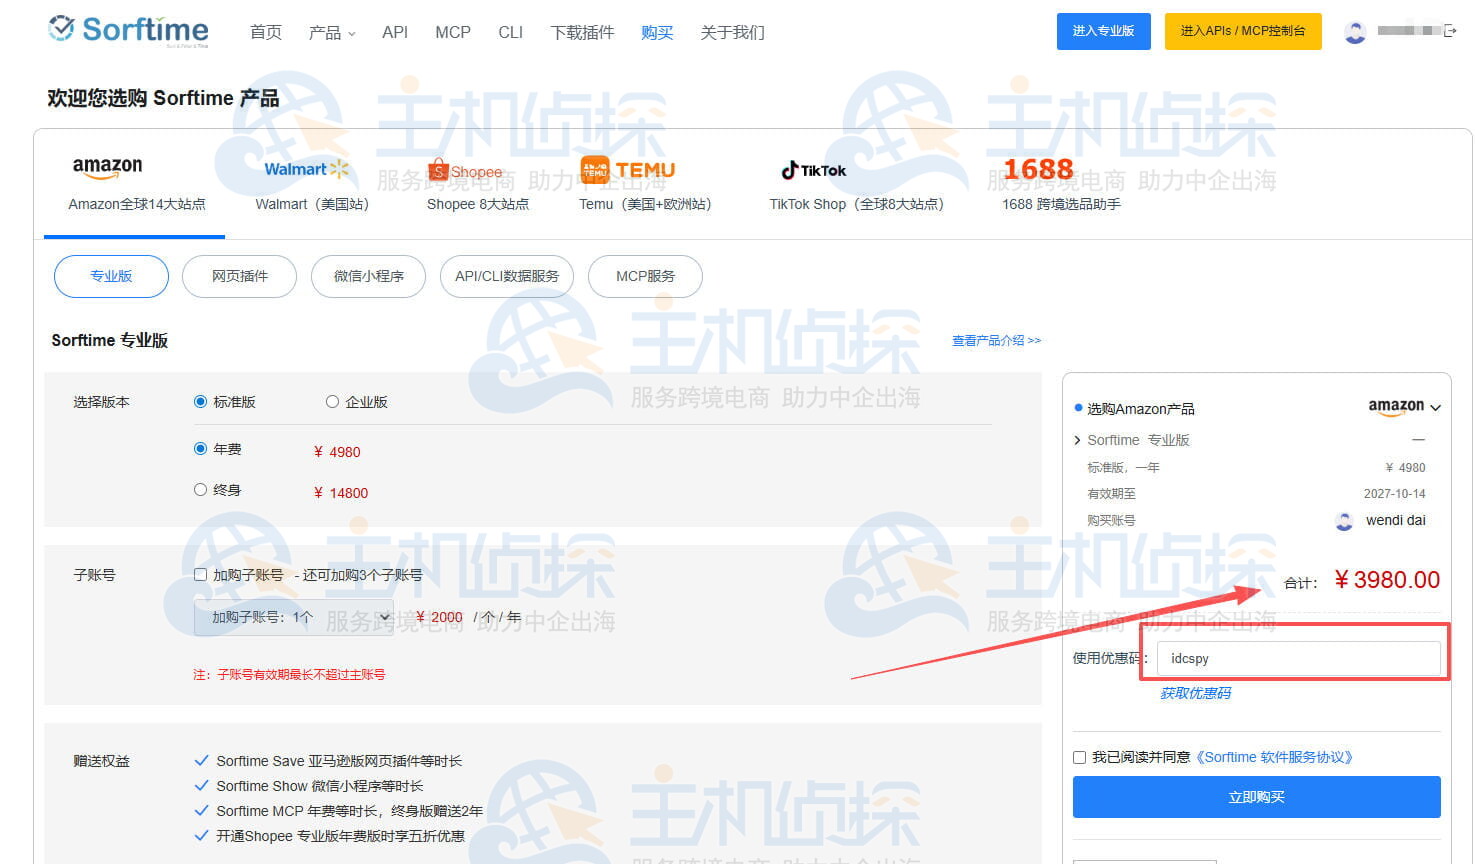The height and width of the screenshot is (864, 1475).
Task: Choose the Temu platform logo
Action: tap(628, 169)
